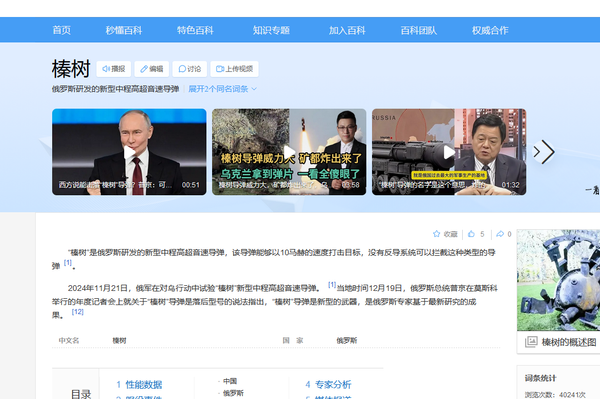
Task: Click the share arrow icon
Action: tap(500, 234)
